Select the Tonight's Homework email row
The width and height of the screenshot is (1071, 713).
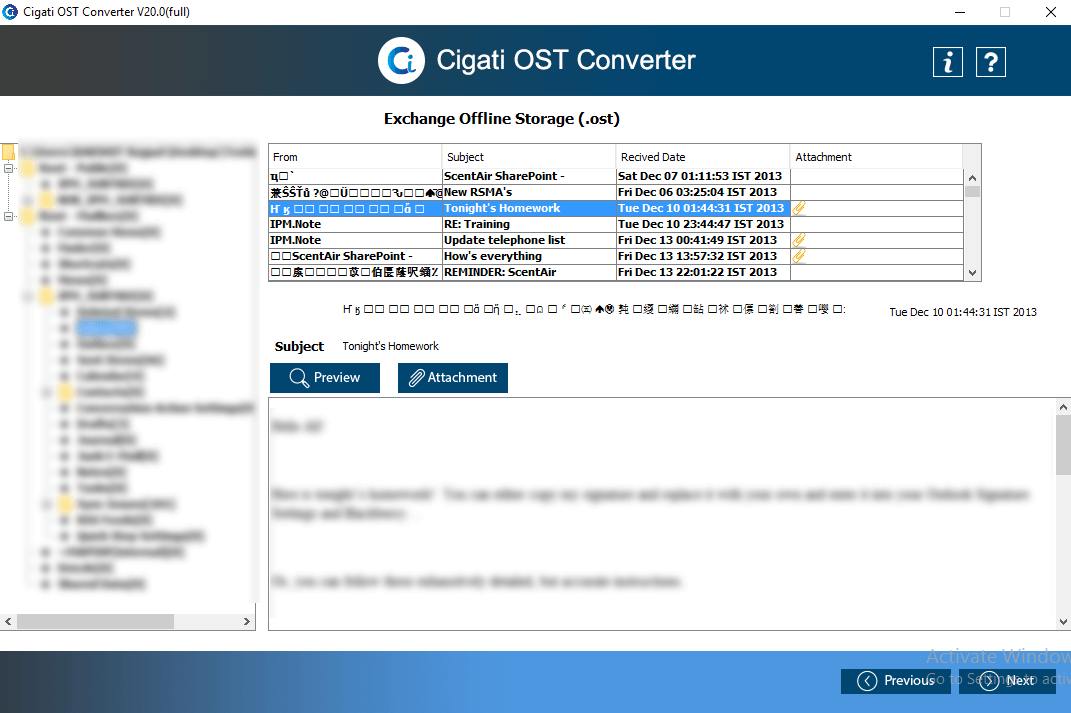point(616,208)
